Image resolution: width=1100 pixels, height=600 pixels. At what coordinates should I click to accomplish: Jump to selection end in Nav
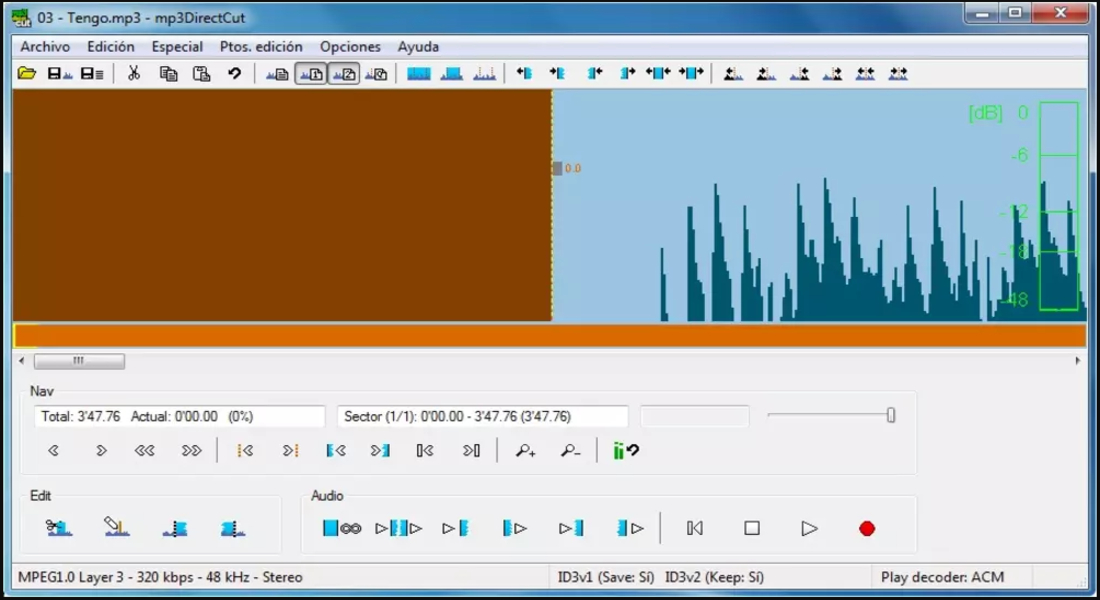(380, 451)
